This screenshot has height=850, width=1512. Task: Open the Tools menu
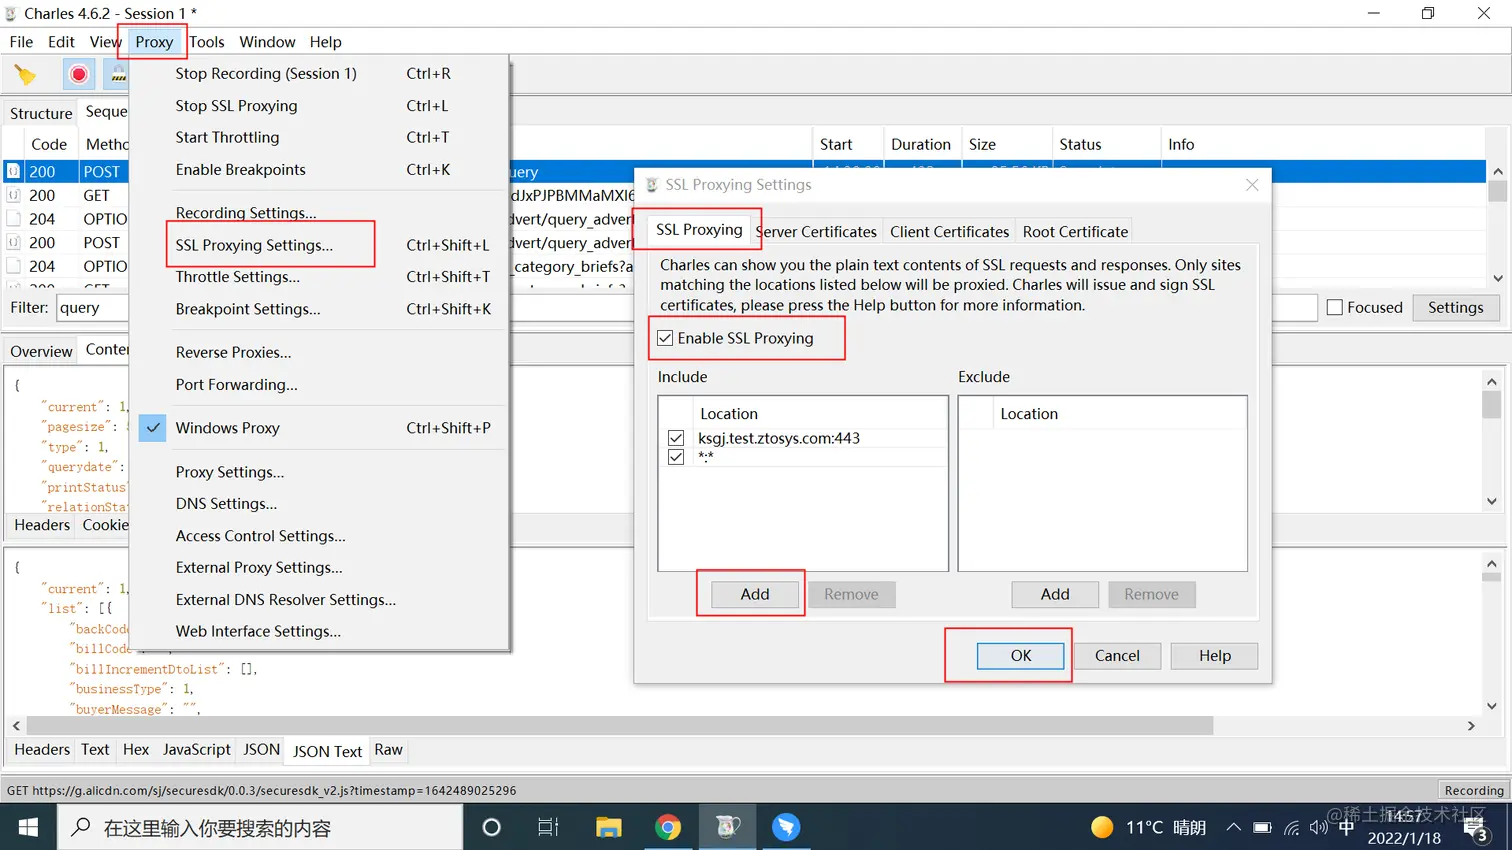[206, 41]
